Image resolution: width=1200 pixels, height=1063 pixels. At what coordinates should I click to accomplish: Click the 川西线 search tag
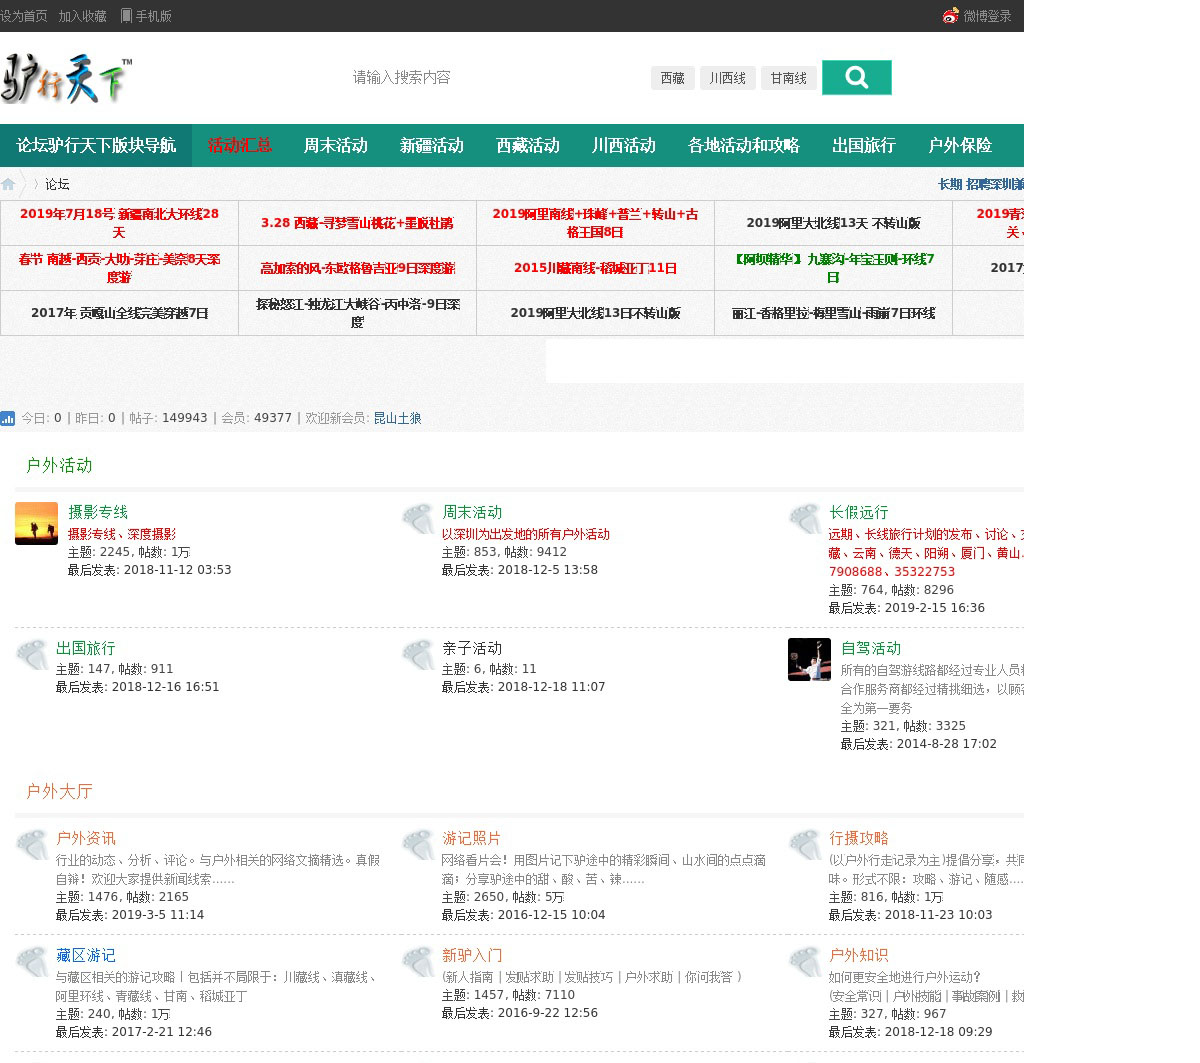pyautogui.click(x=727, y=78)
